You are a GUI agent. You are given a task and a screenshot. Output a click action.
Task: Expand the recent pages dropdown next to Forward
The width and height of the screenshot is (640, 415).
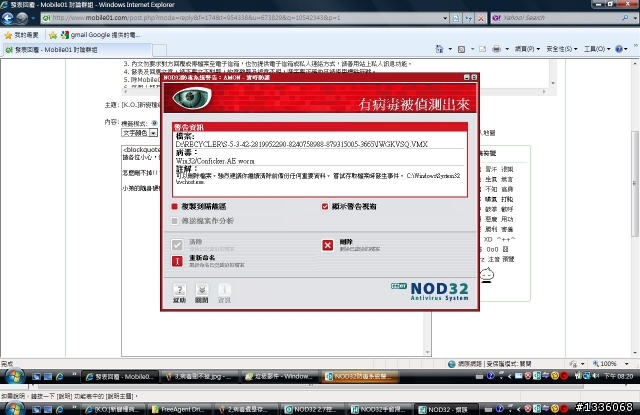(x=33, y=18)
